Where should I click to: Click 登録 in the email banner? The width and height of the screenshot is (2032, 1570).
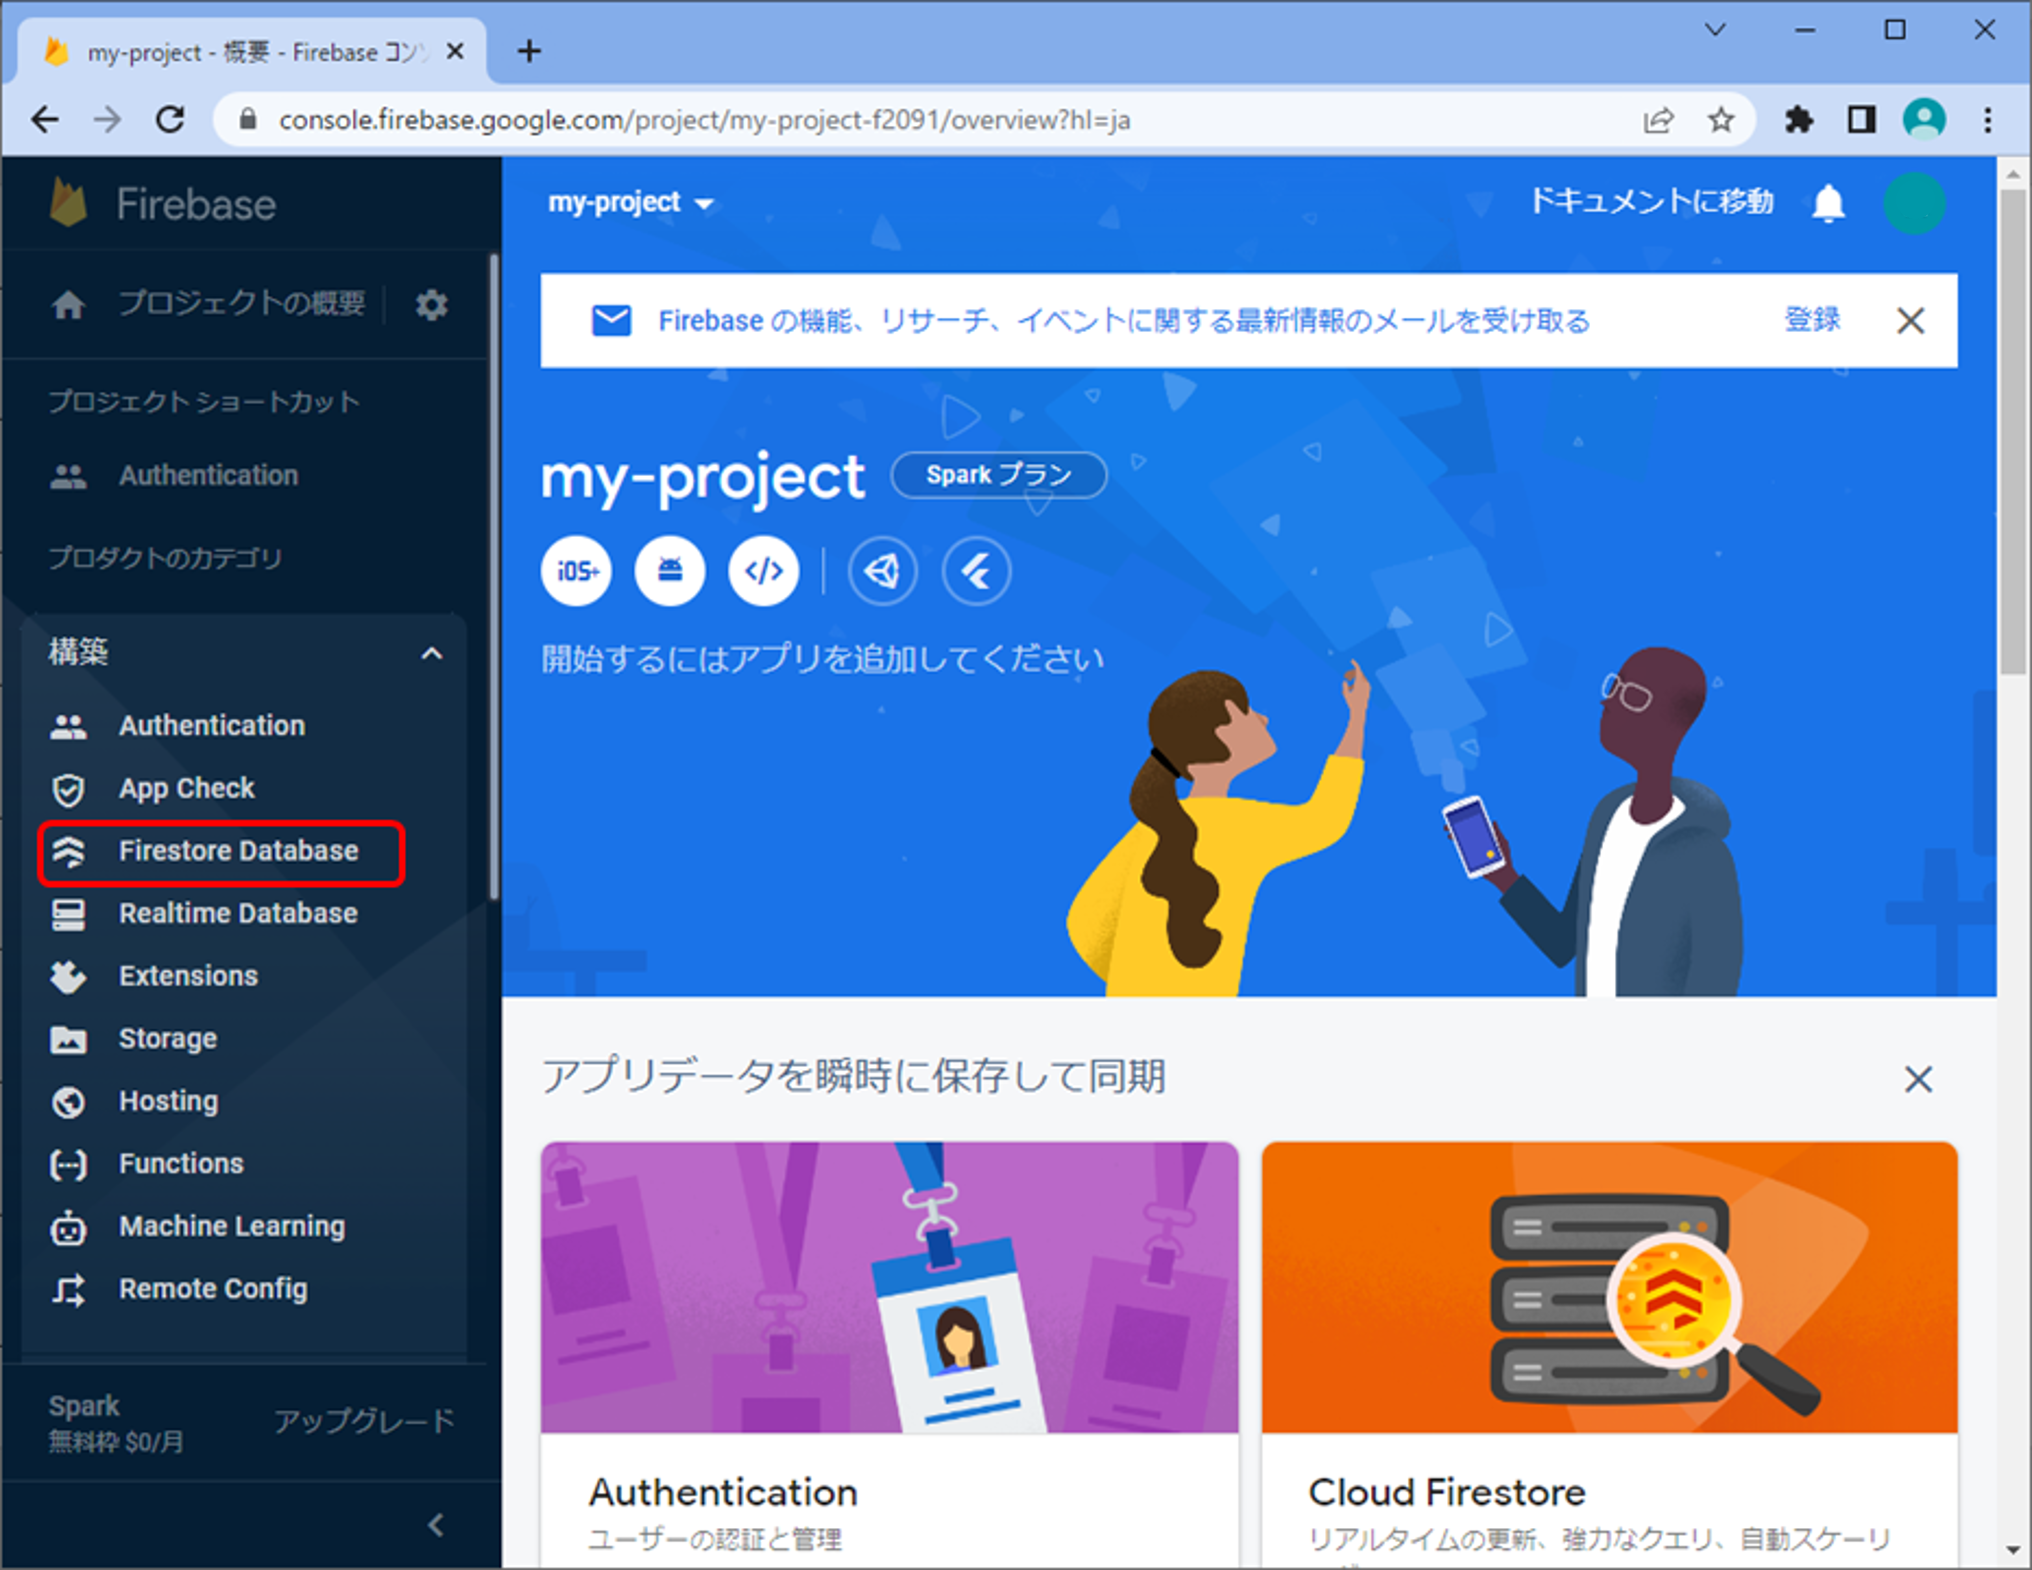click(1812, 320)
